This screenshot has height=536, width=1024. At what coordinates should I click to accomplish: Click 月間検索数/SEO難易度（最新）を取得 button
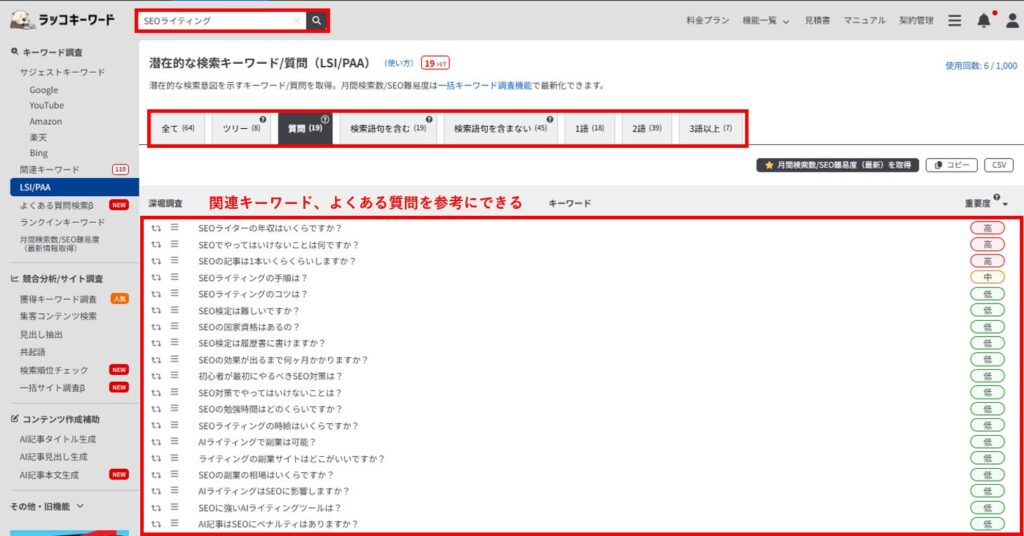pos(837,165)
